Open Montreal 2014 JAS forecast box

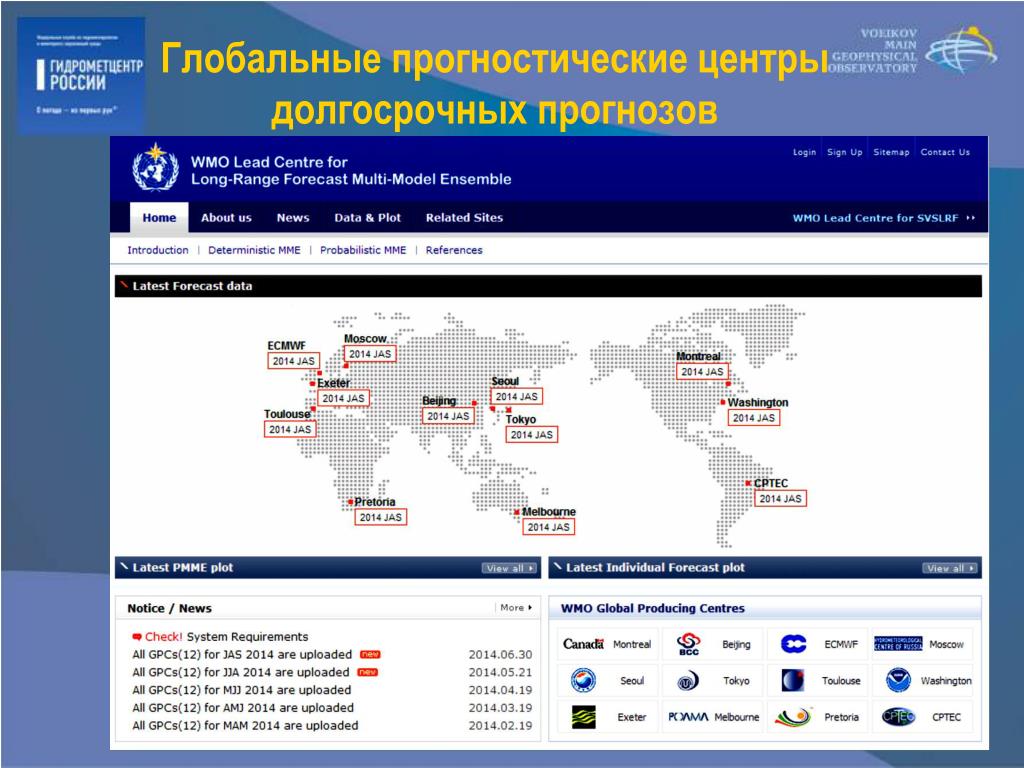click(703, 372)
